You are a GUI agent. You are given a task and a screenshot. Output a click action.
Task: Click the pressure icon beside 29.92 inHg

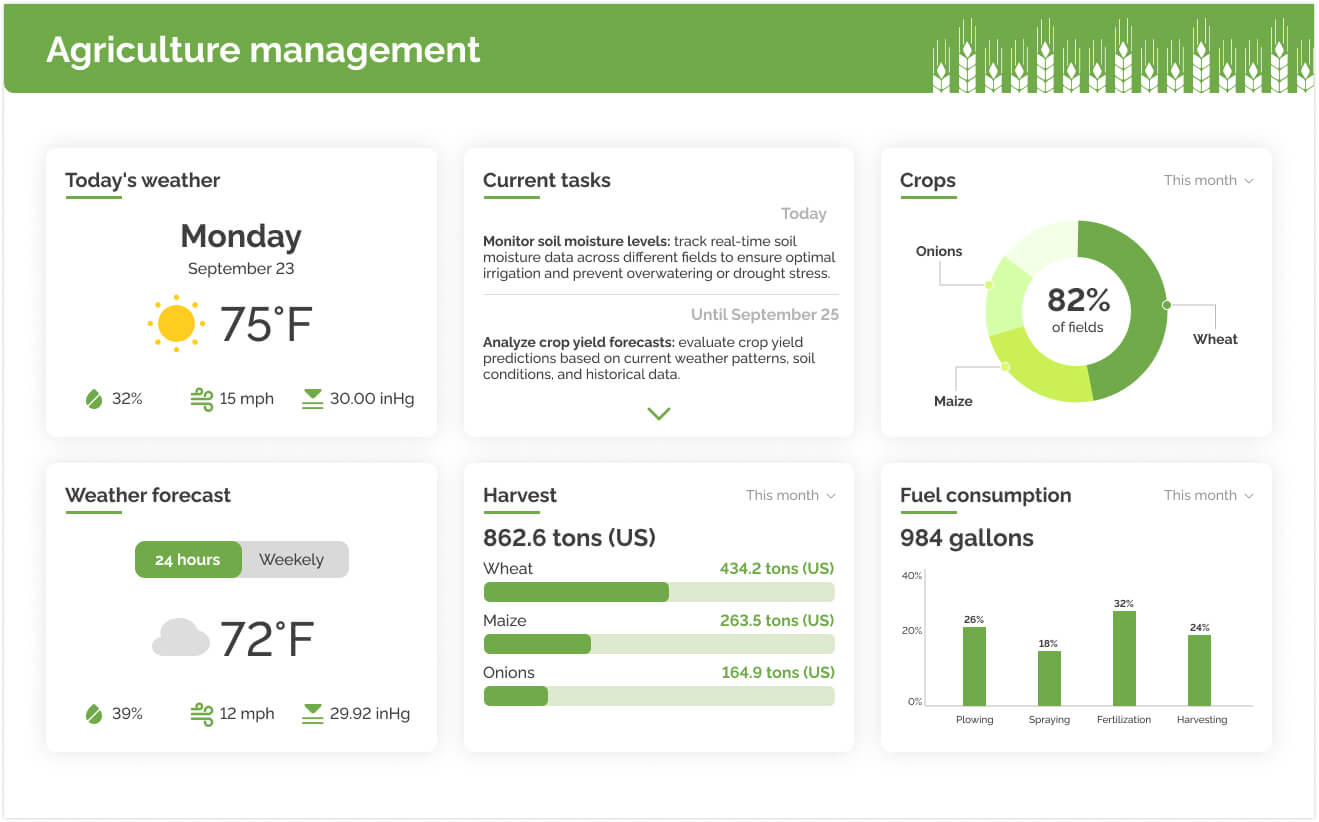pyautogui.click(x=311, y=712)
